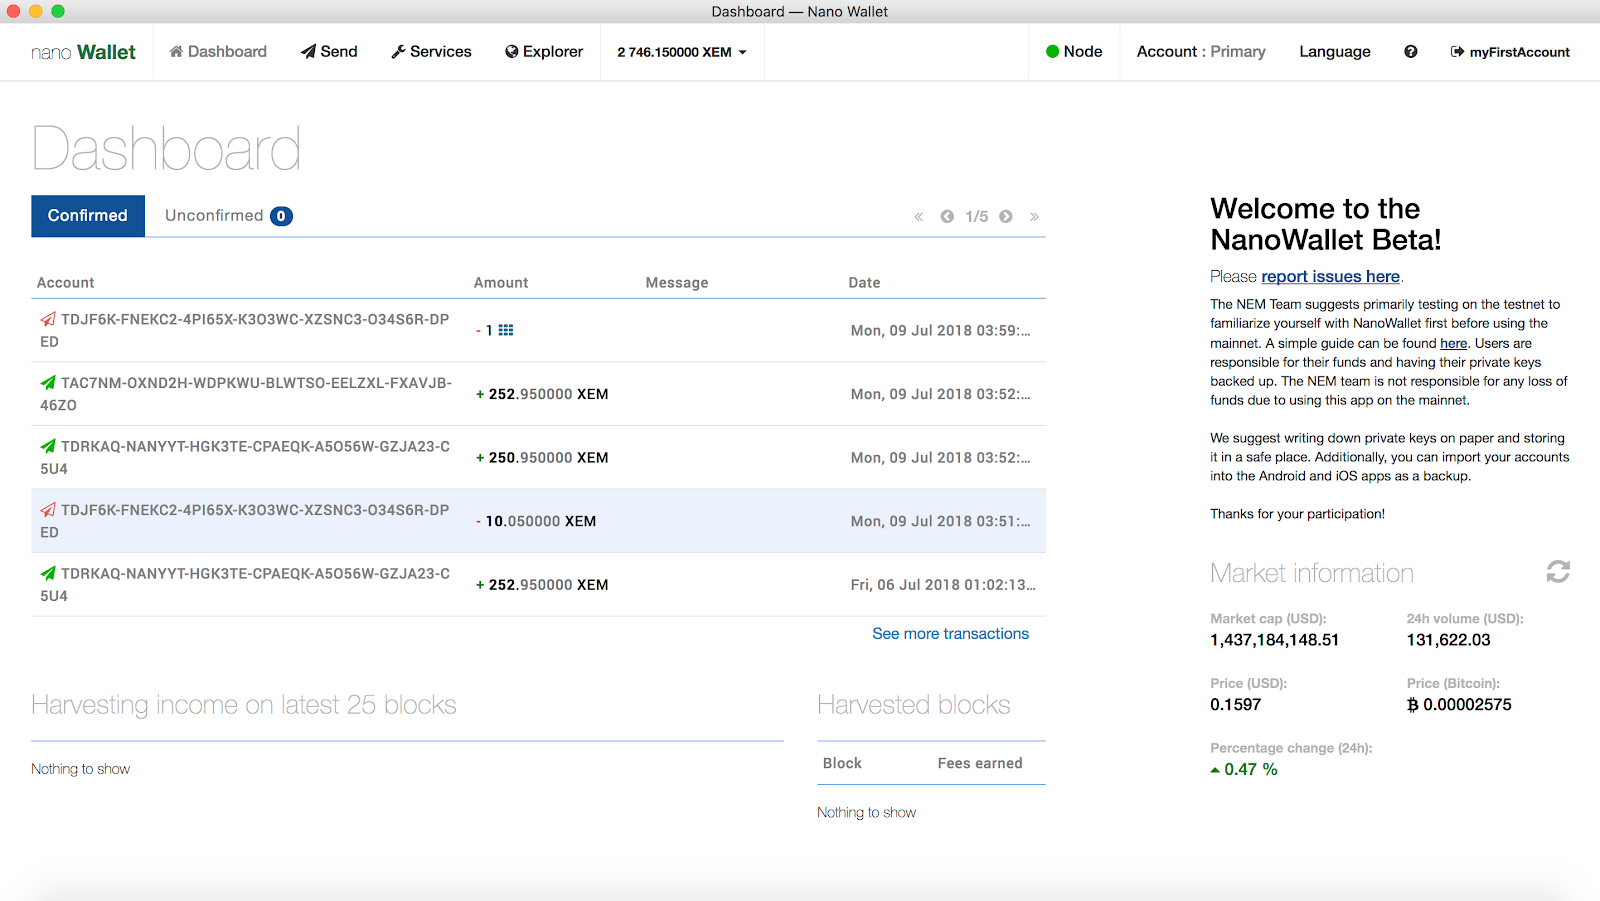
Task: Expand the 2 746.150000 XEM balance dropdown
Action: click(x=682, y=52)
